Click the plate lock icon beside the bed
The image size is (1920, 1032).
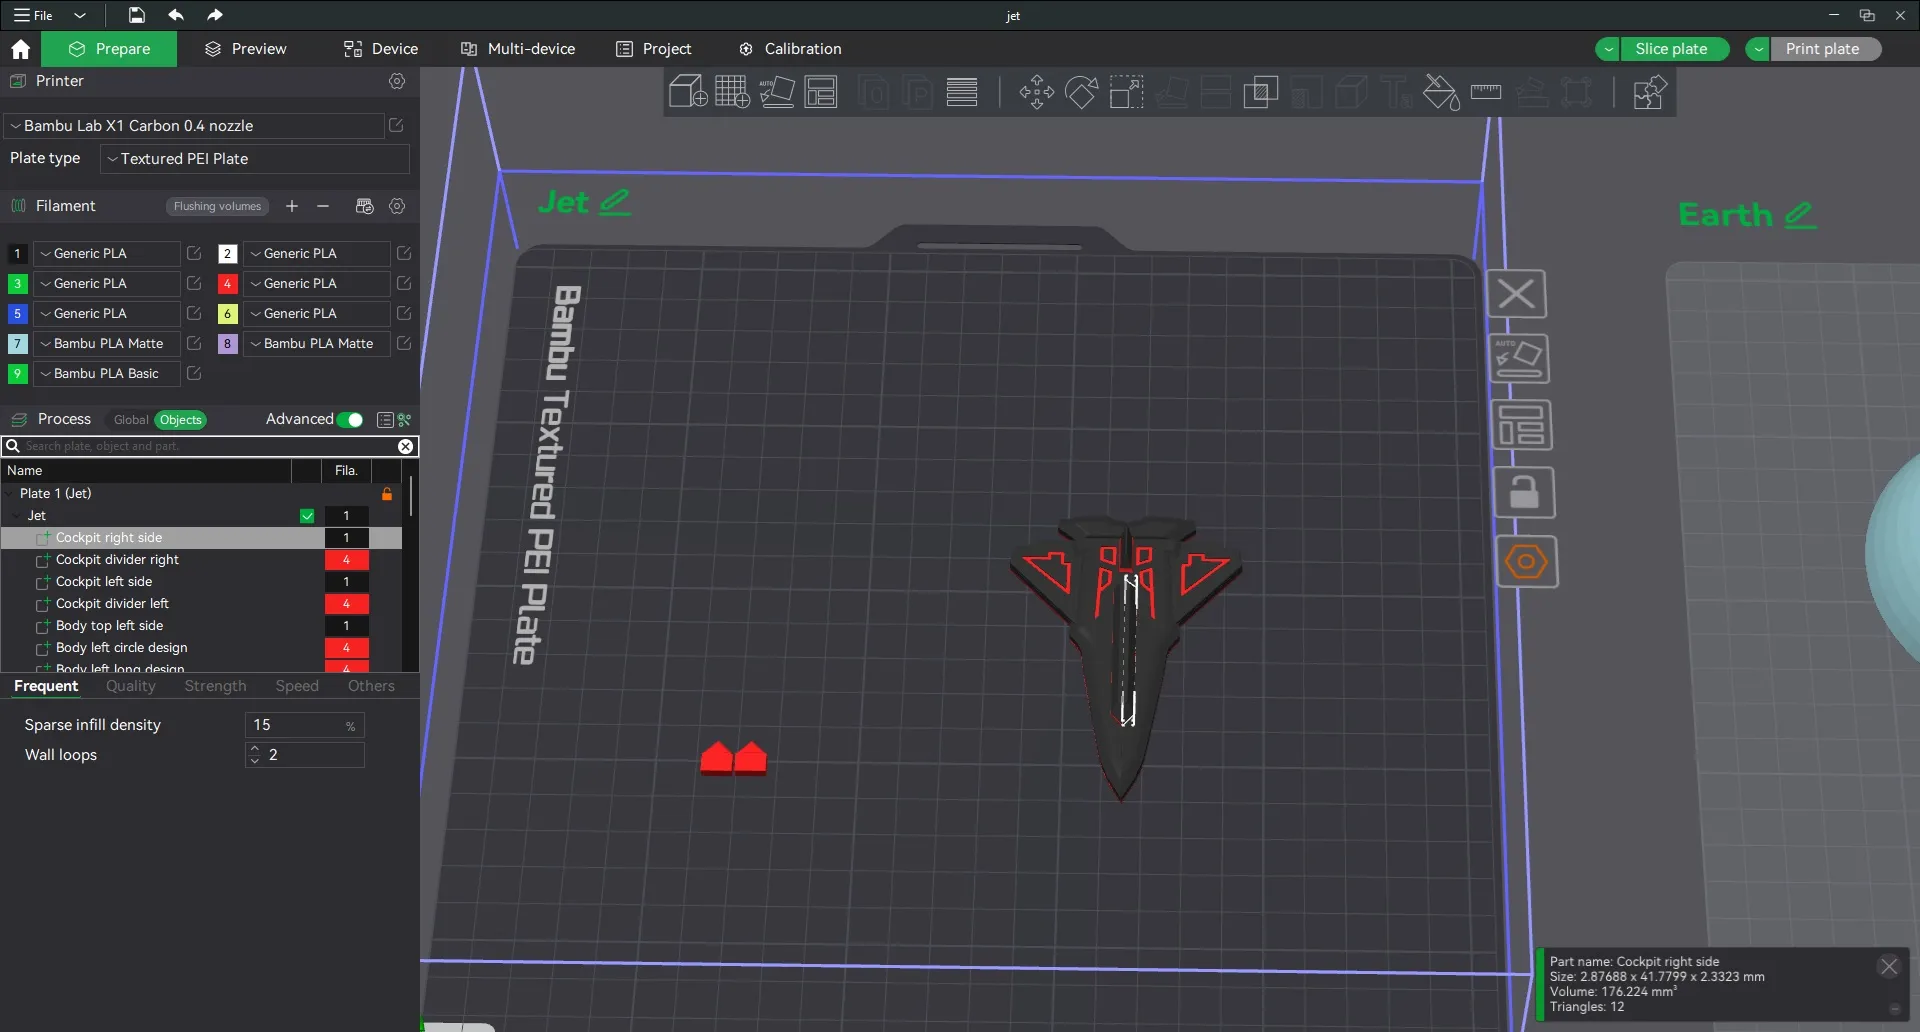[x=1524, y=493]
